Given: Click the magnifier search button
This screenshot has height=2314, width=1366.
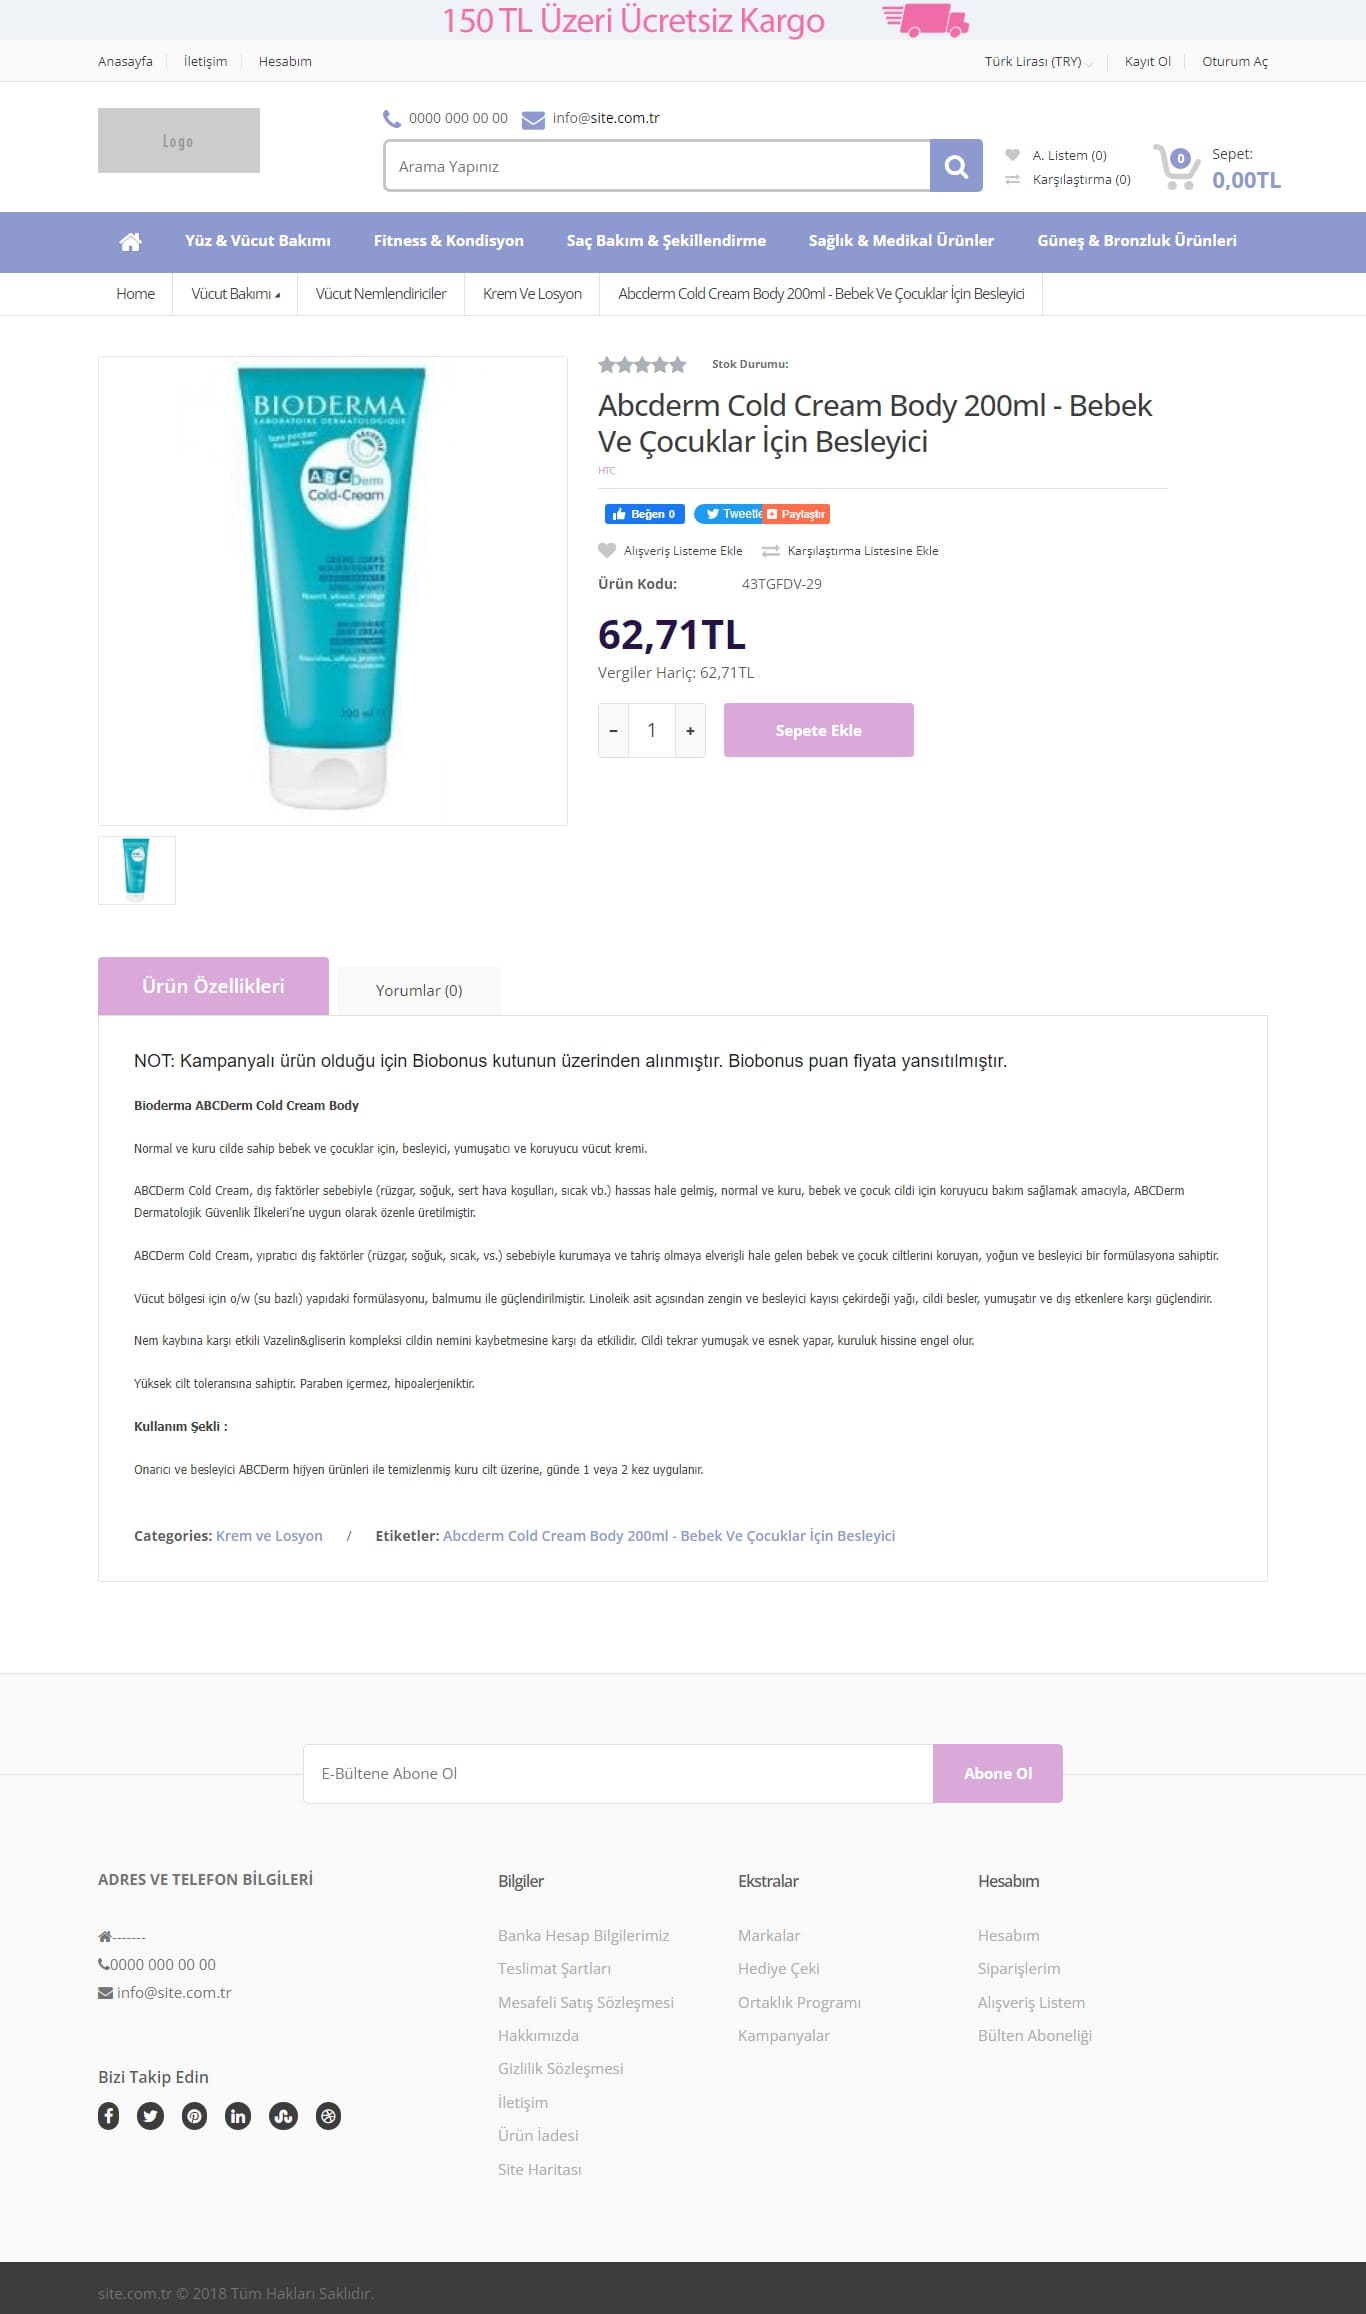Looking at the screenshot, I should pyautogui.click(x=956, y=166).
